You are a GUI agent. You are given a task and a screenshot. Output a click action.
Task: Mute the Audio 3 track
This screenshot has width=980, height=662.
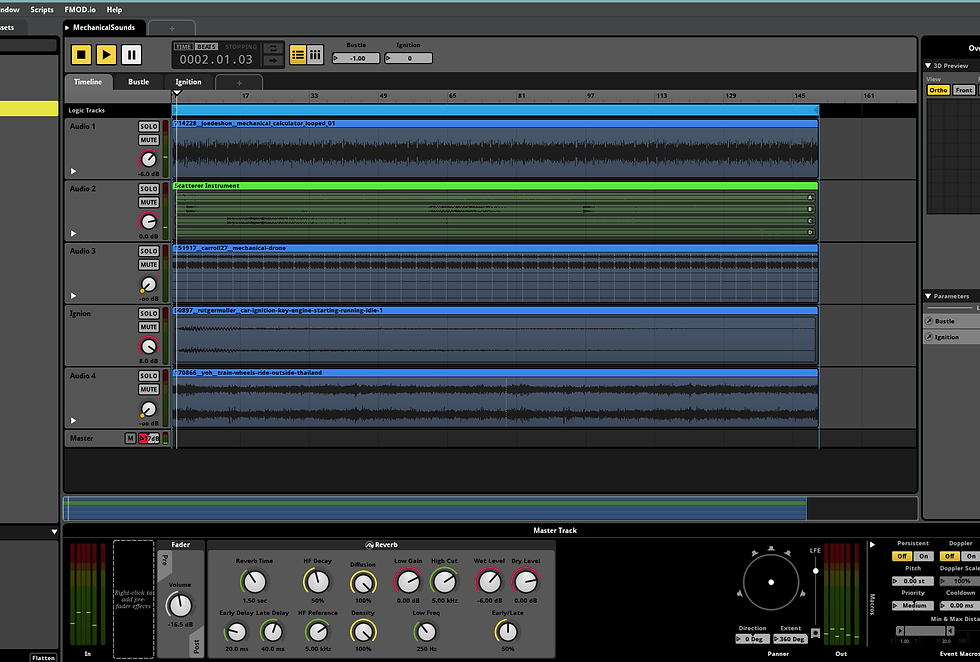(x=149, y=265)
